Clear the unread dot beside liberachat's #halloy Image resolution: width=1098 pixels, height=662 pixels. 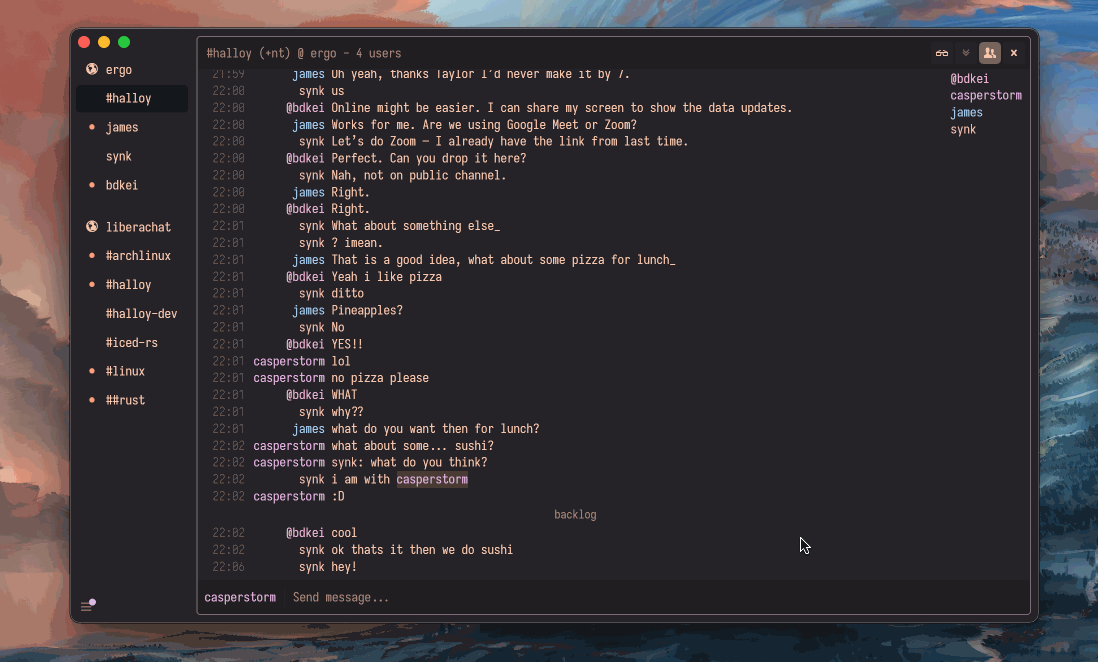pyautogui.click(x=90, y=284)
